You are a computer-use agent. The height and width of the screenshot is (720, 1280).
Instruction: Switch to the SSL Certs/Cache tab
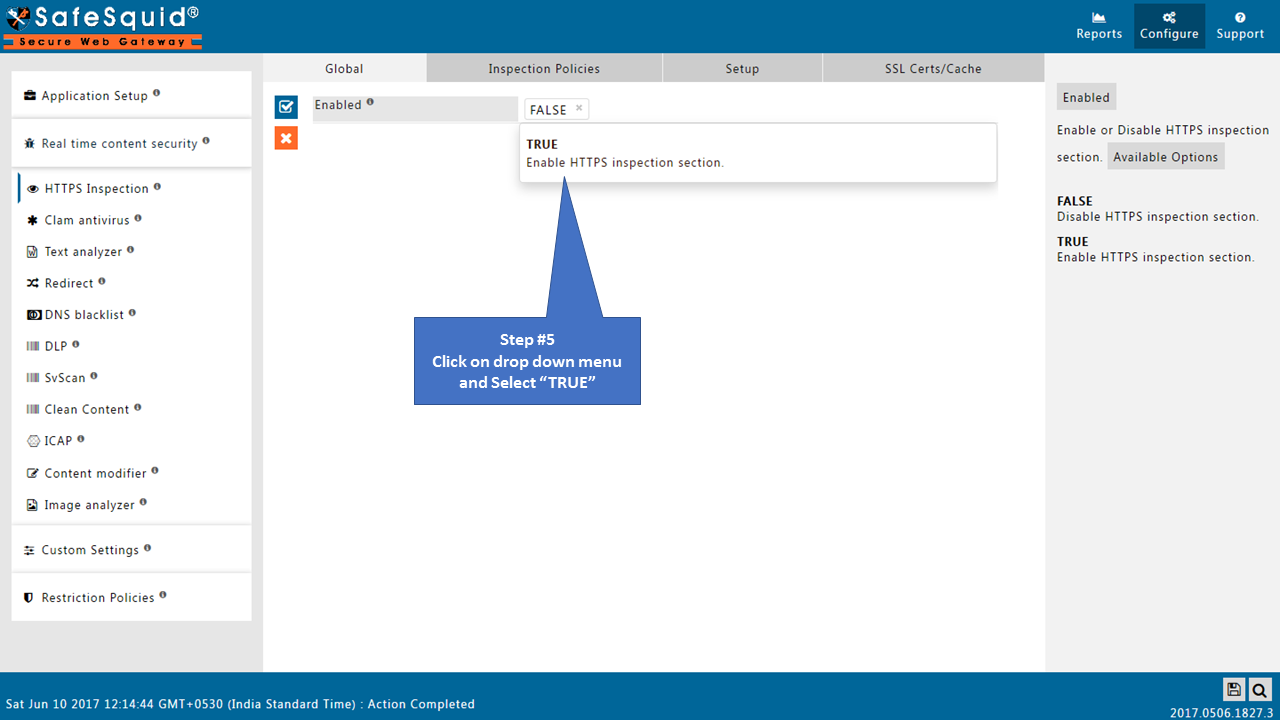[933, 69]
